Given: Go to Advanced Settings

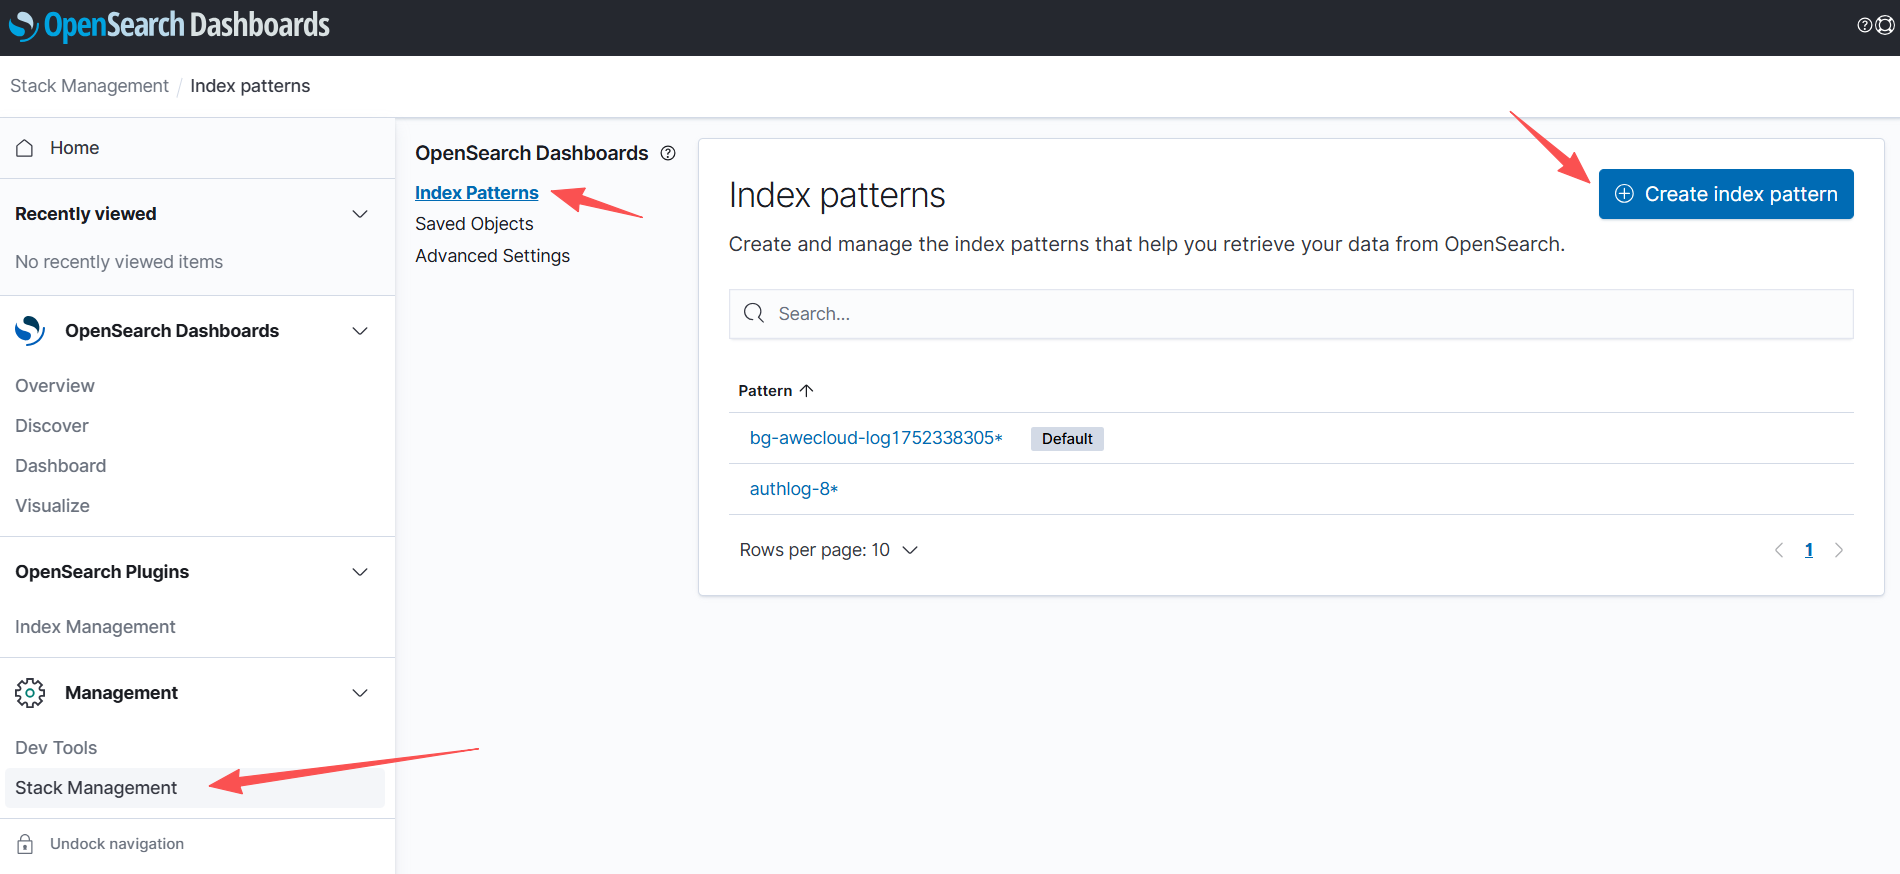Looking at the screenshot, I should (x=492, y=256).
